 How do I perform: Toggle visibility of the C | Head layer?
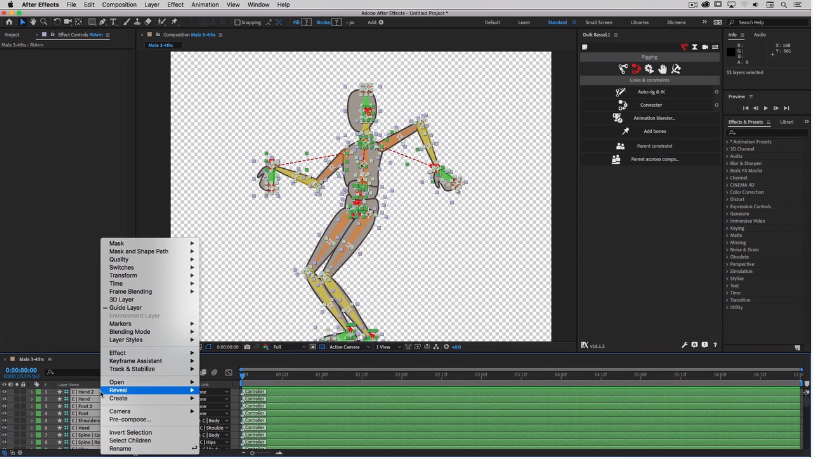point(4,428)
